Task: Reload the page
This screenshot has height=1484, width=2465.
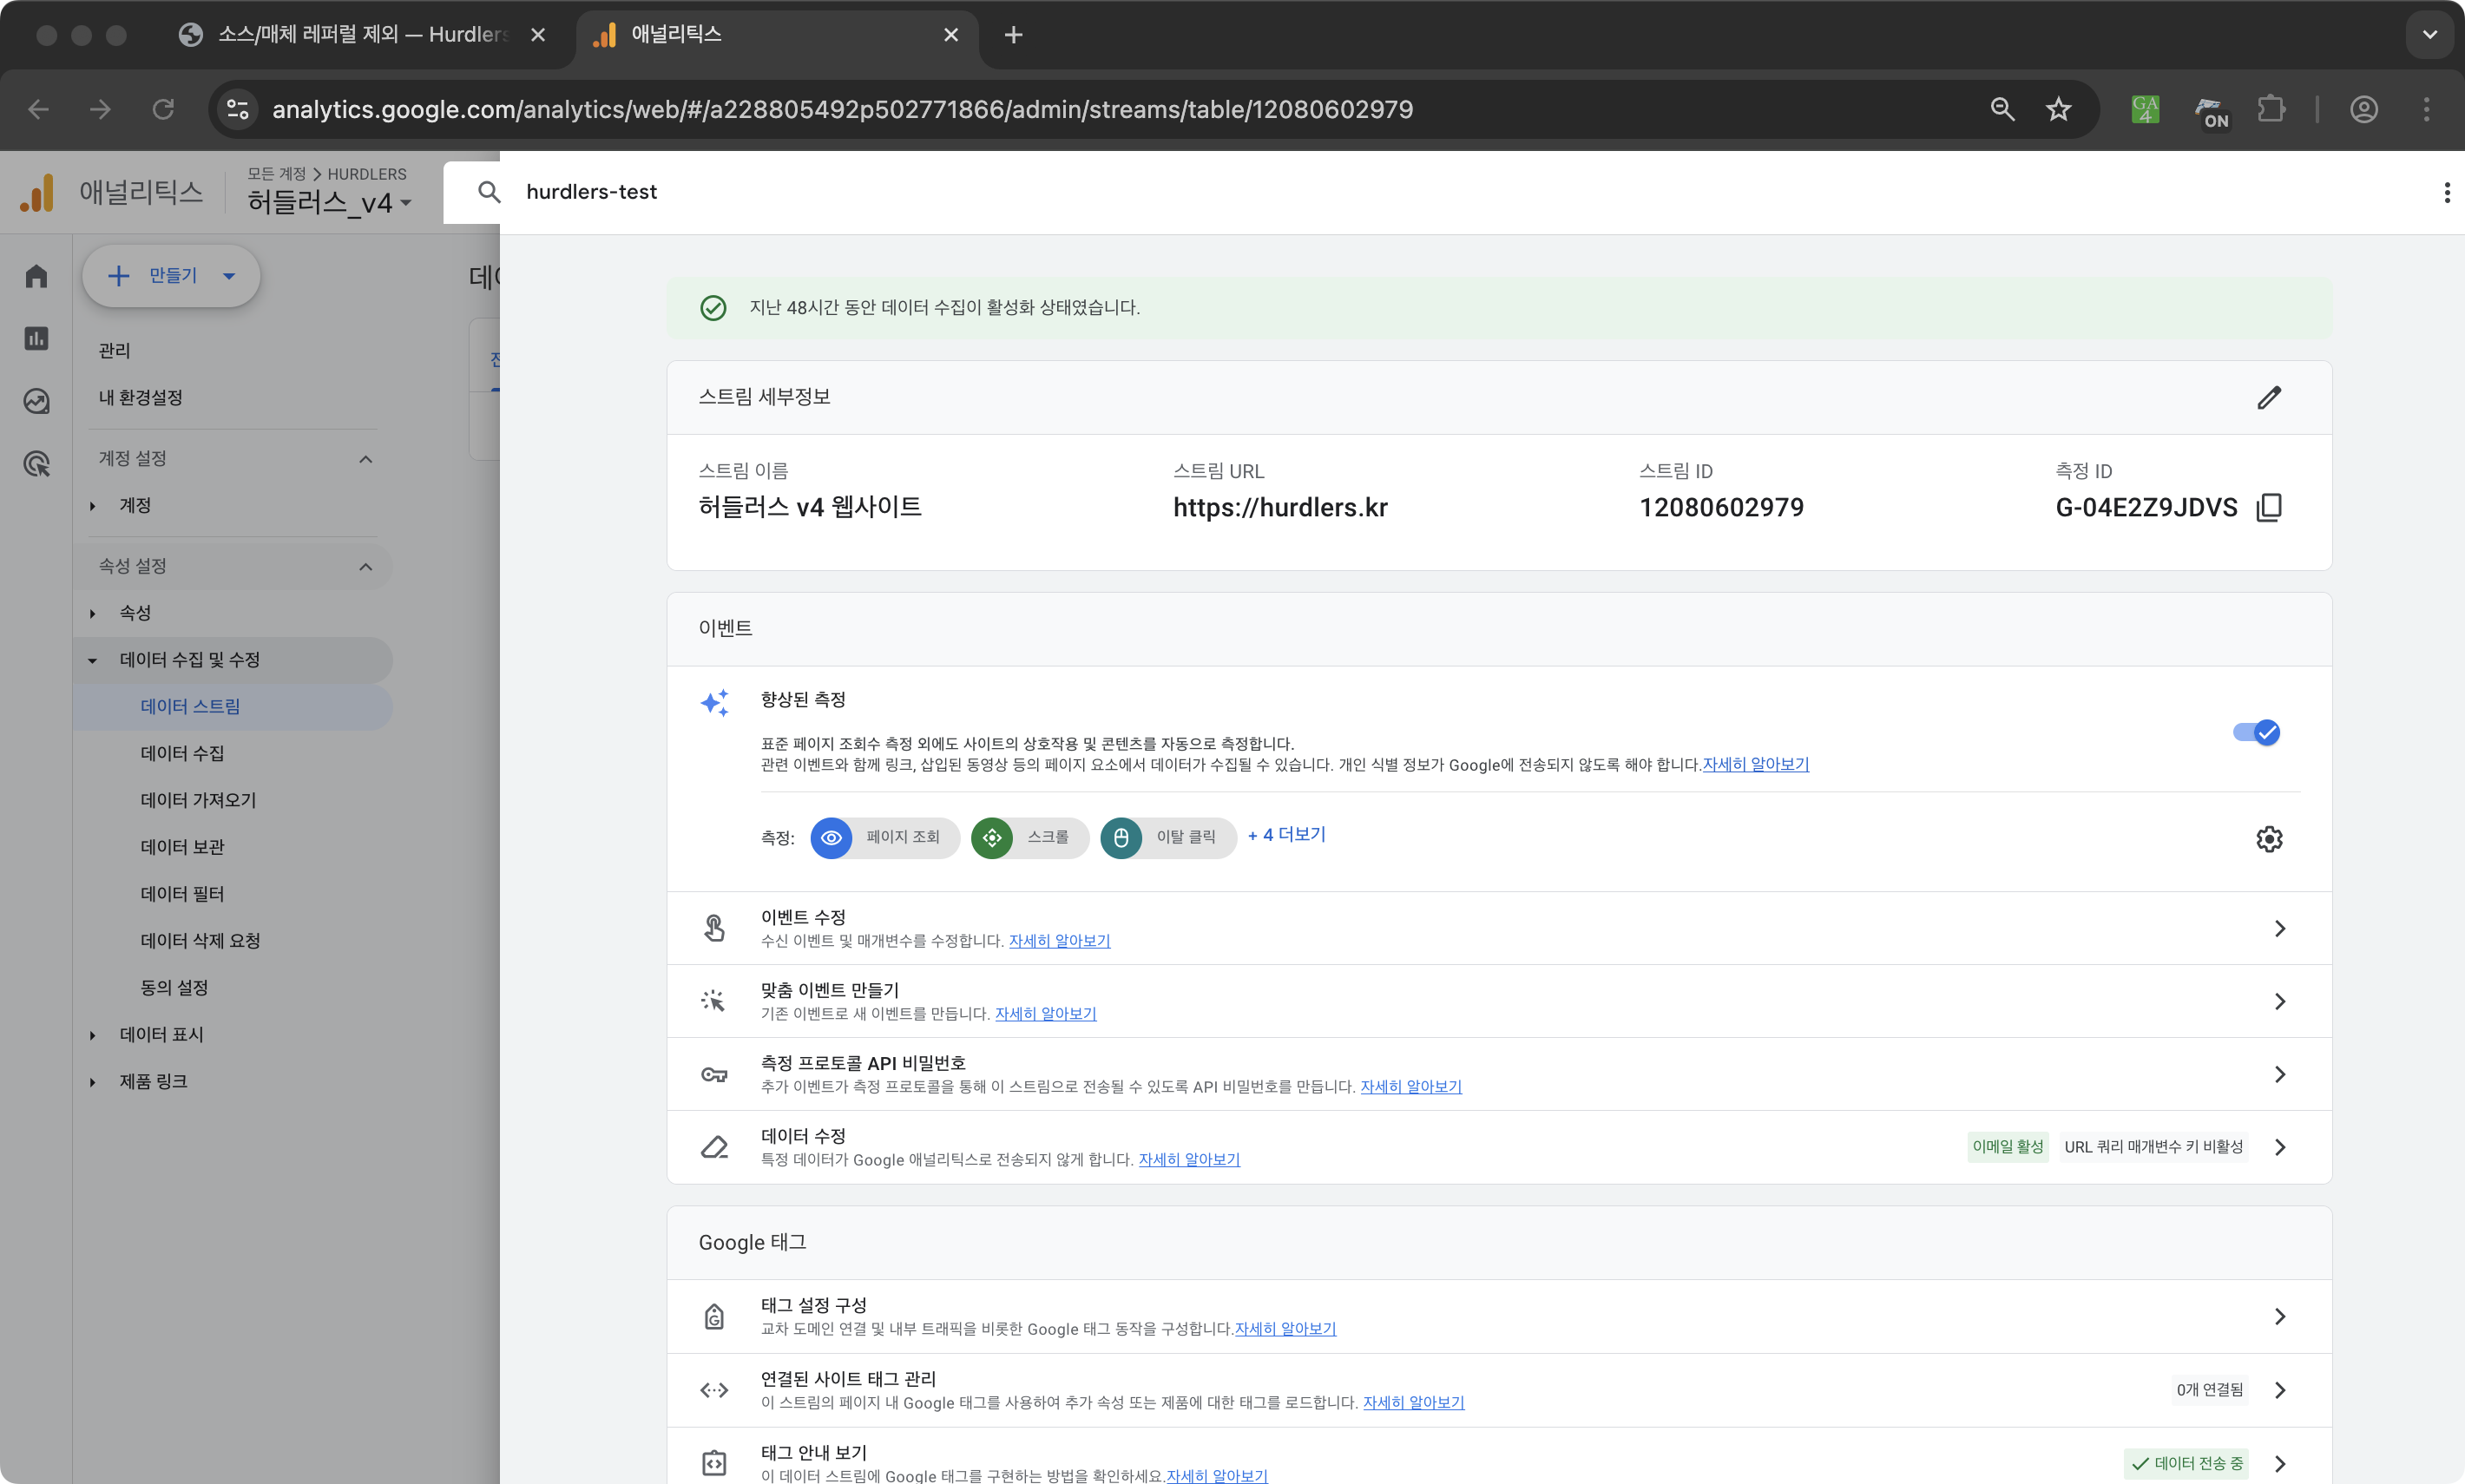Action: pos(163,109)
